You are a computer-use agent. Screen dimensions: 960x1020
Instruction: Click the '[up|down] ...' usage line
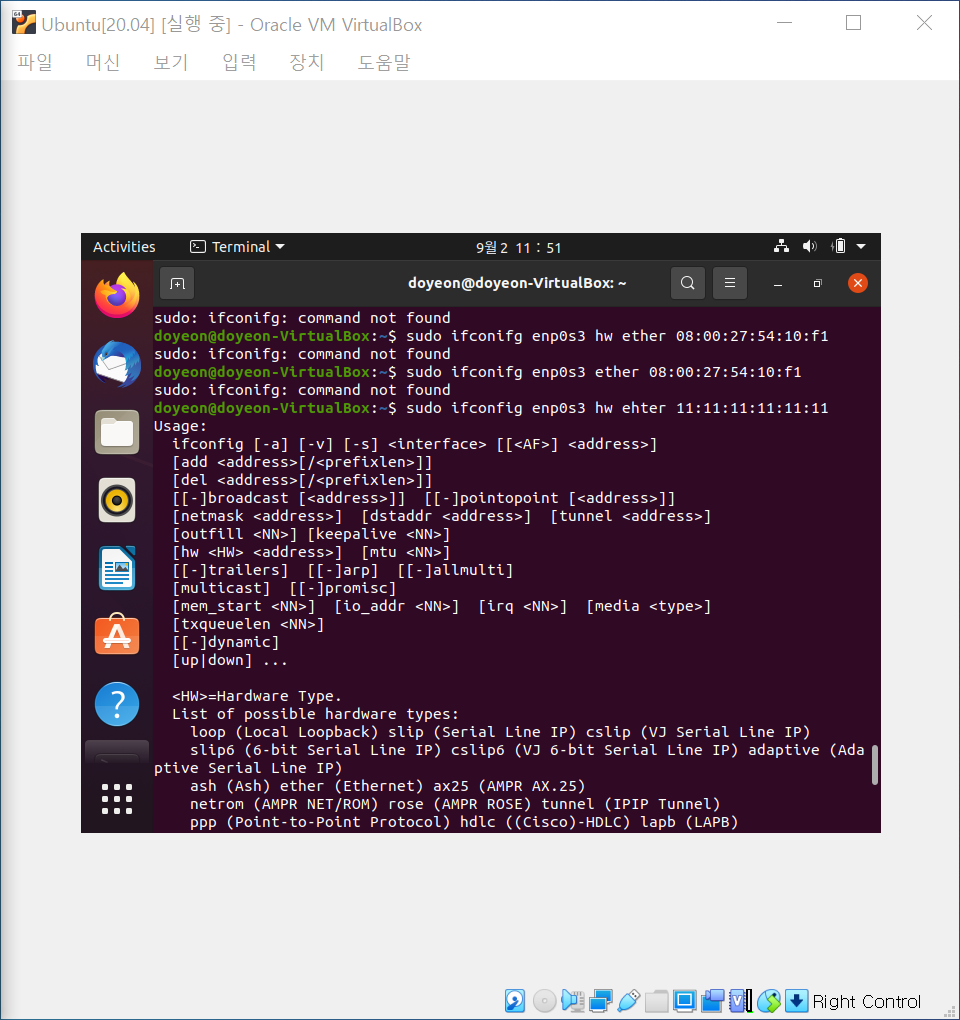[230, 660]
